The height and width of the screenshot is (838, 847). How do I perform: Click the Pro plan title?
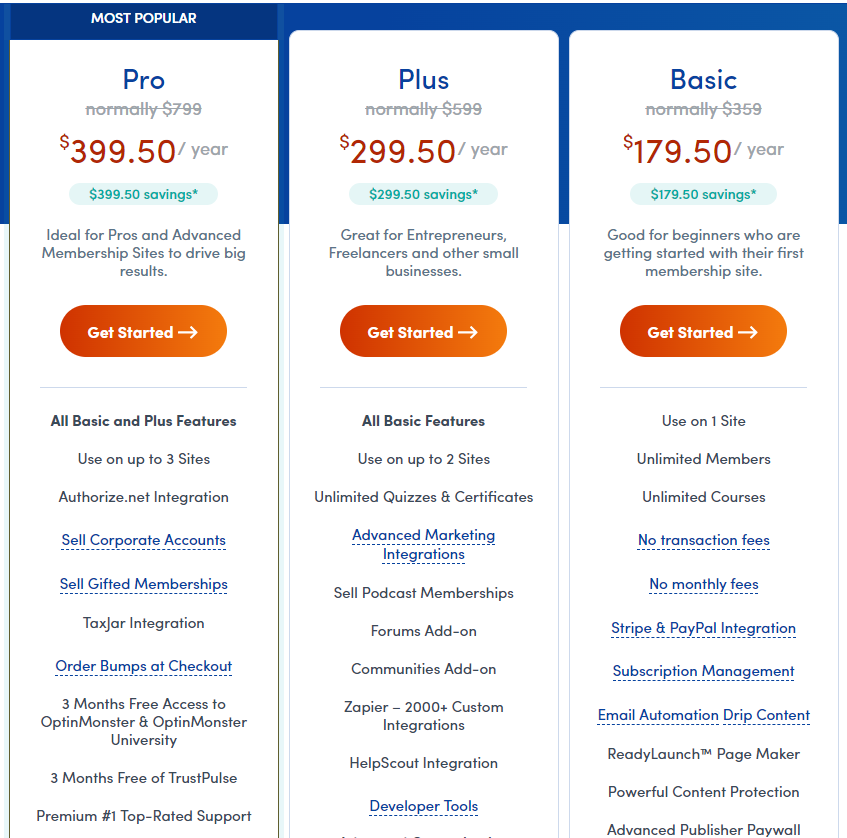(x=144, y=79)
